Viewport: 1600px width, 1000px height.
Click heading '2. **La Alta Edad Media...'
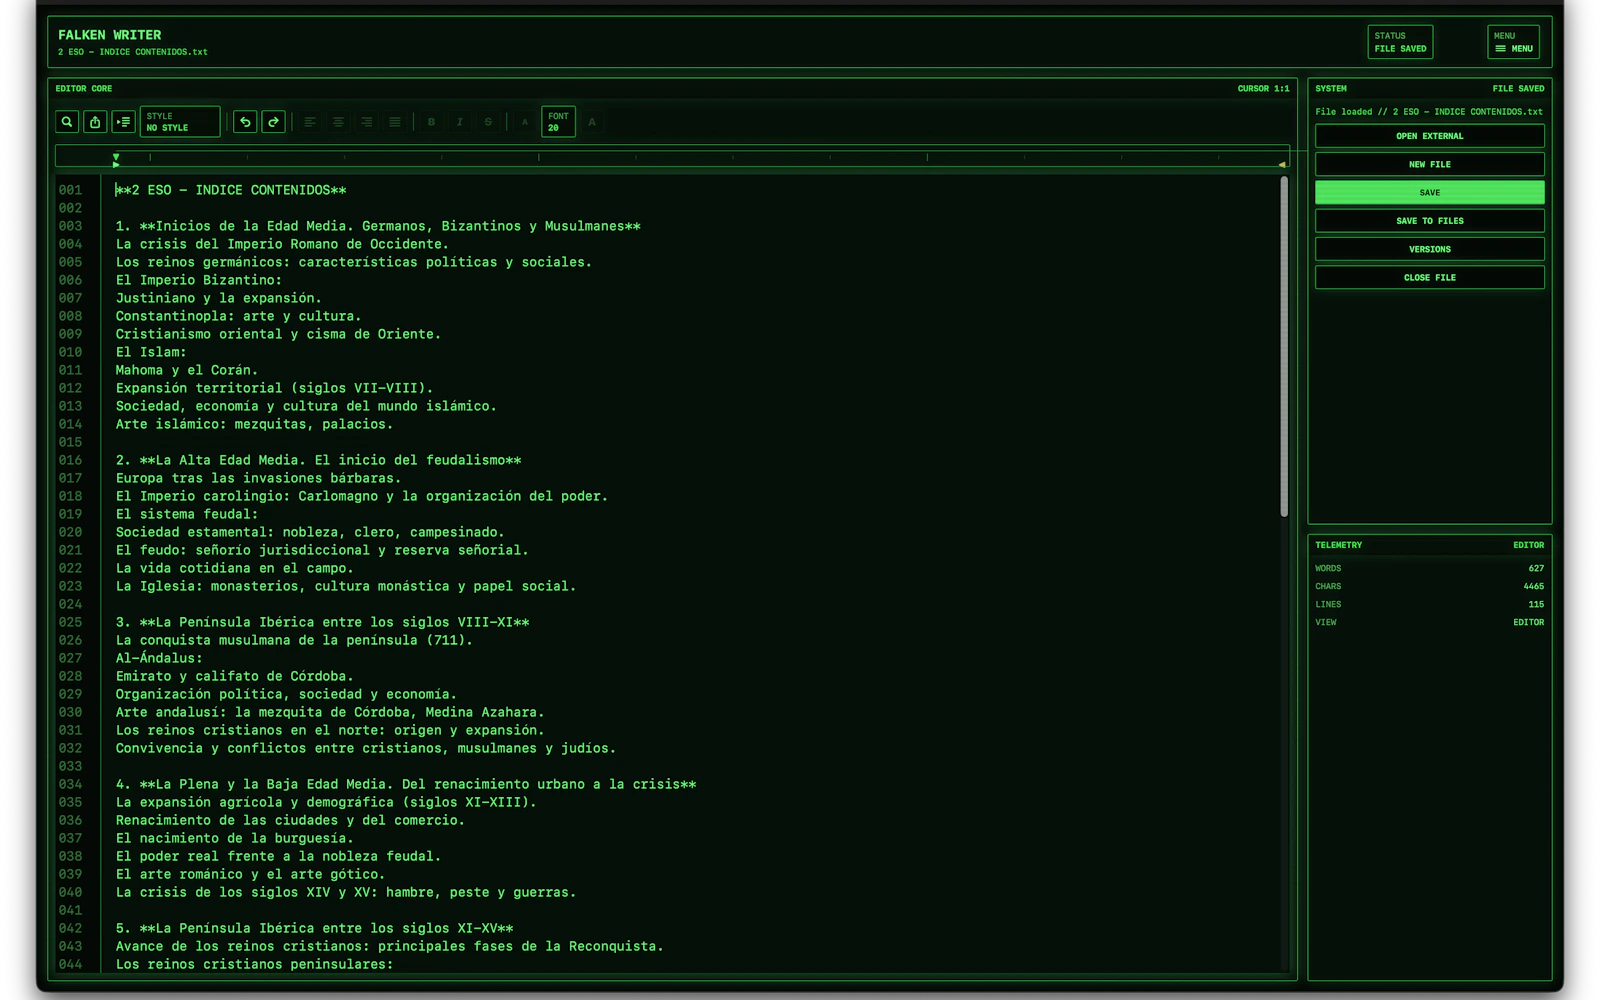click(x=318, y=460)
